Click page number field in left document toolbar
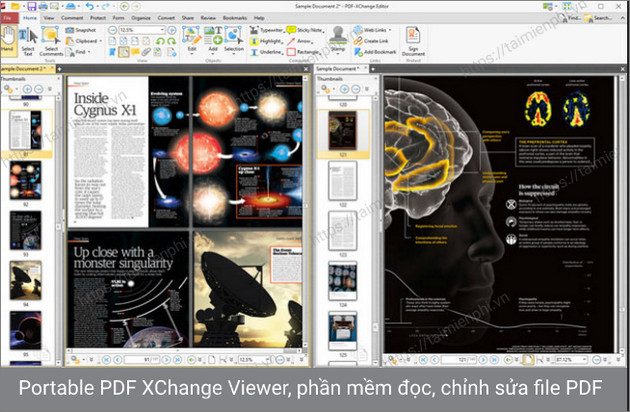 pos(141,360)
